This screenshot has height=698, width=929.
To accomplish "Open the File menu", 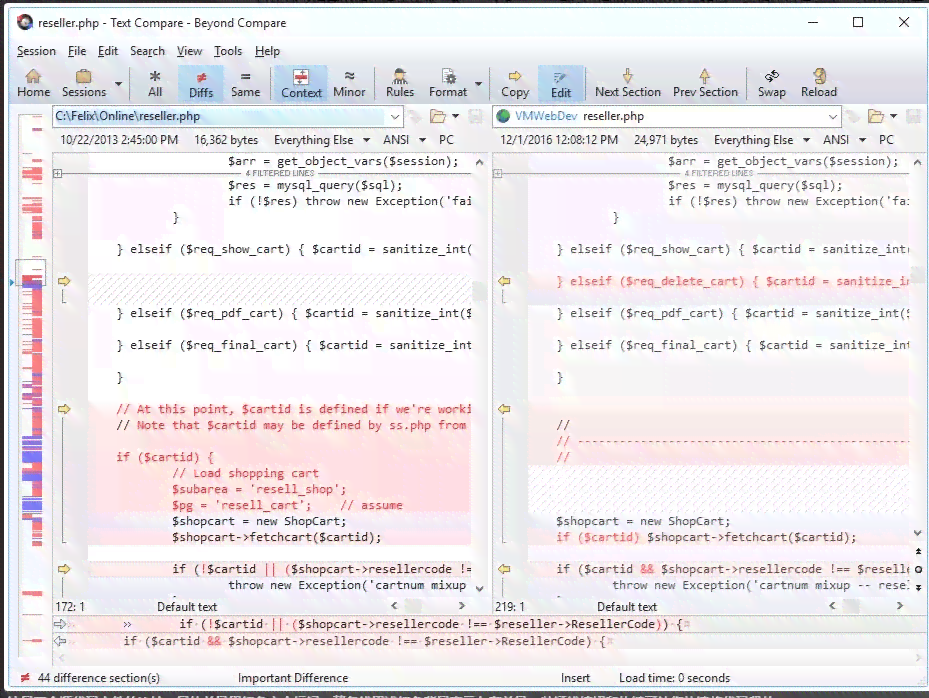I will (77, 51).
